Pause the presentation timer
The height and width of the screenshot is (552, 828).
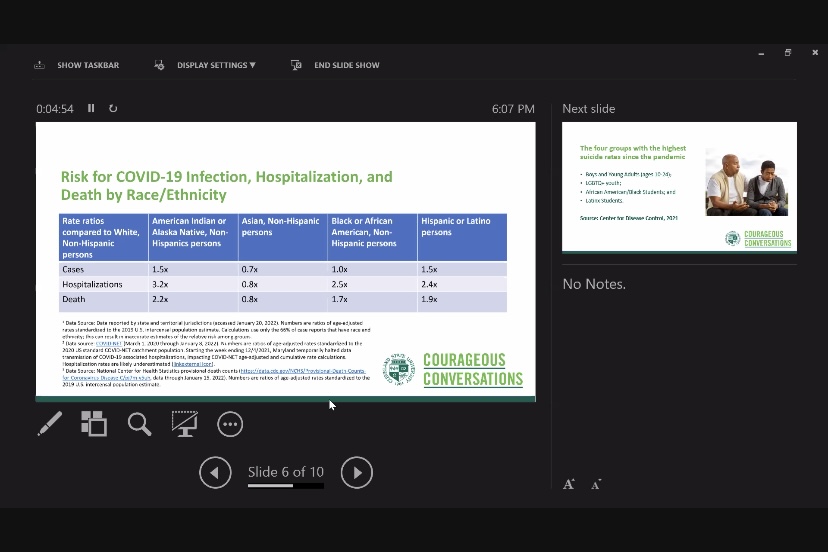[91, 108]
